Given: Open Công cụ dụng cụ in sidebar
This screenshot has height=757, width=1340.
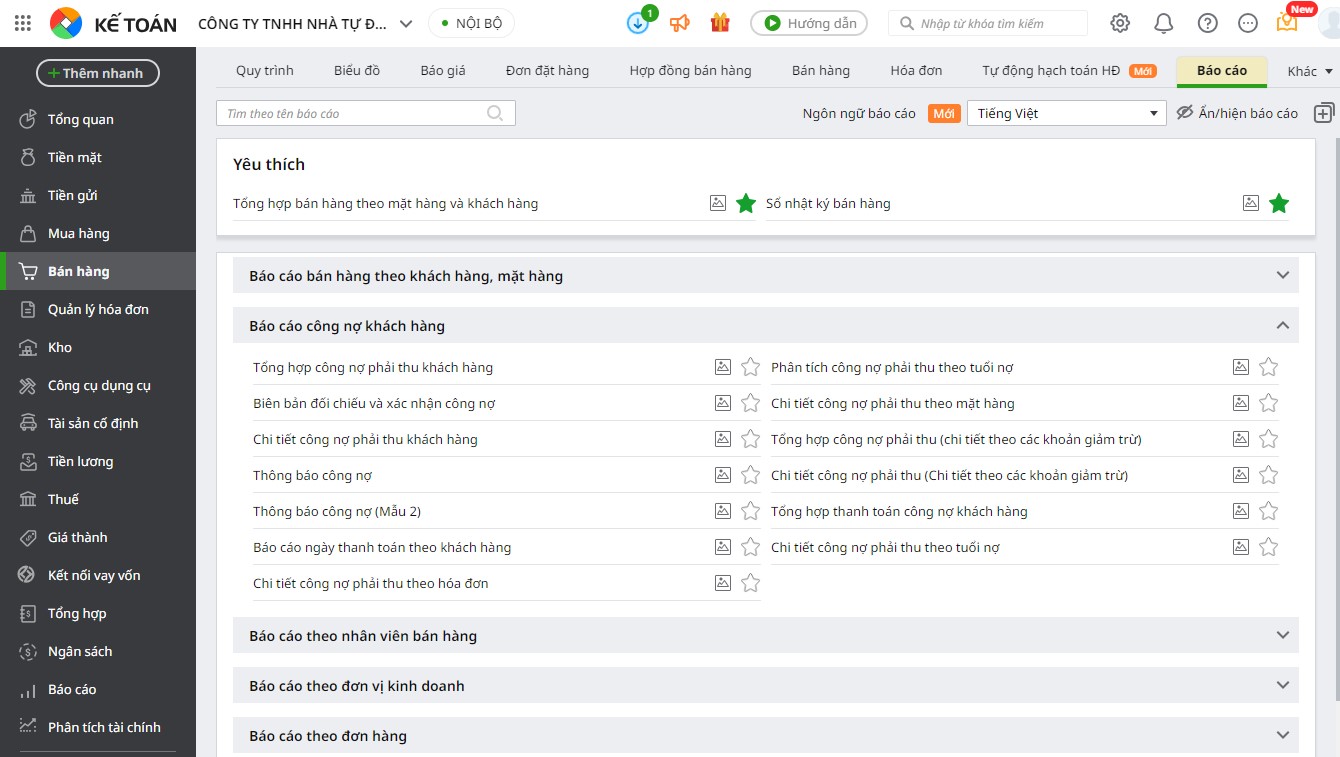Looking at the screenshot, I should pyautogui.click(x=98, y=385).
